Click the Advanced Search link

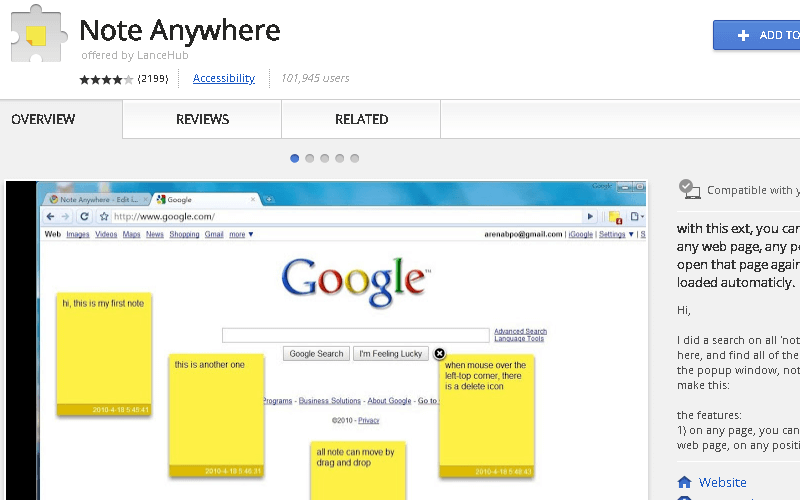point(520,331)
